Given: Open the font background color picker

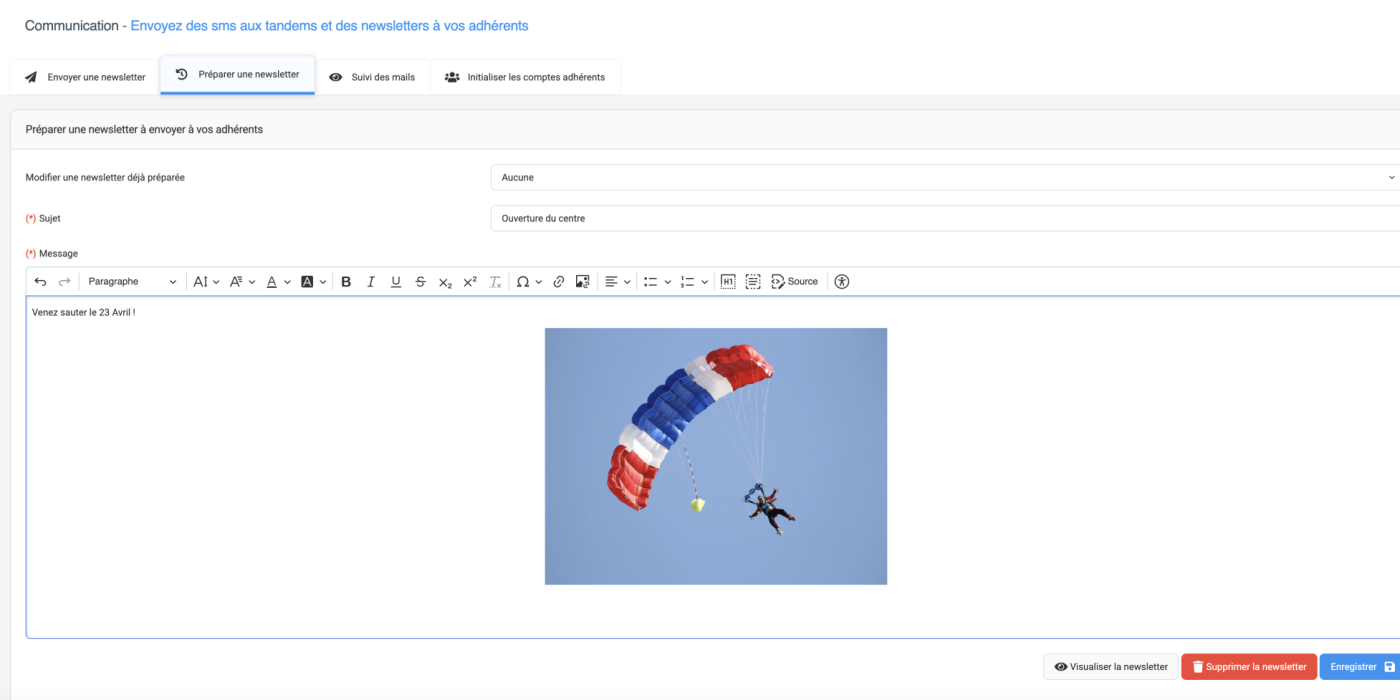Looking at the screenshot, I should 314,282.
